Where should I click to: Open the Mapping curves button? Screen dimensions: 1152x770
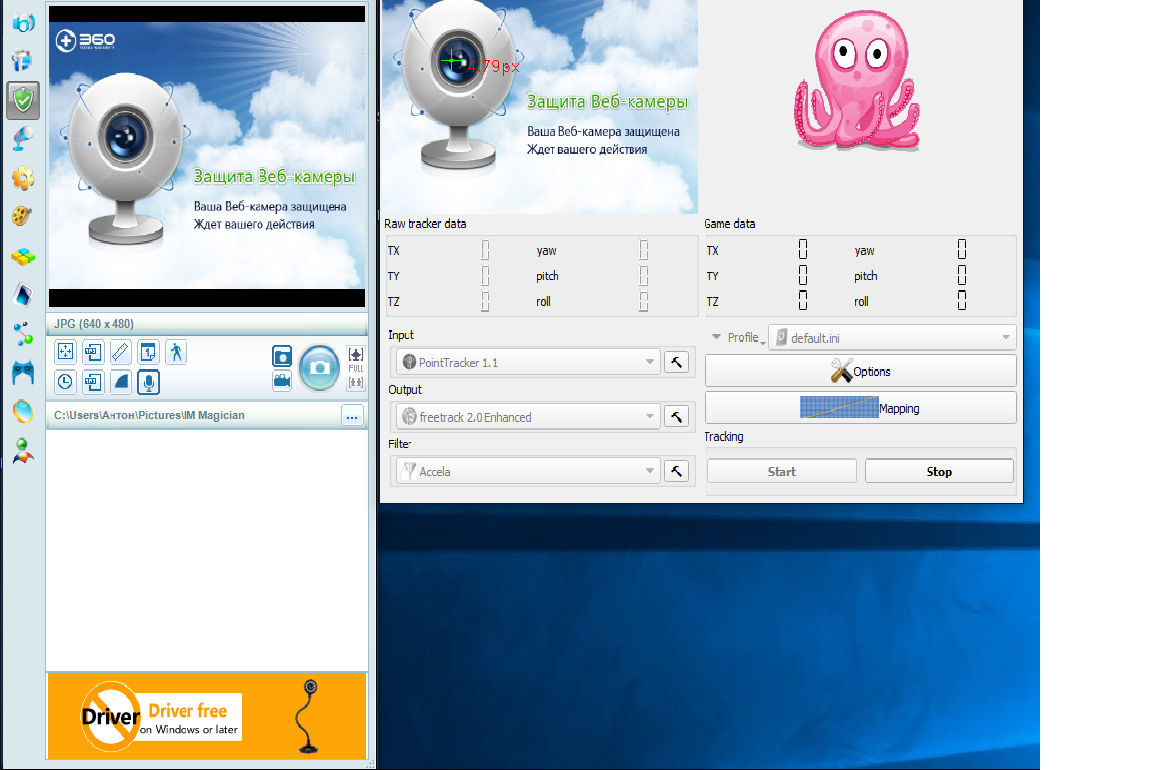pyautogui.click(x=860, y=408)
